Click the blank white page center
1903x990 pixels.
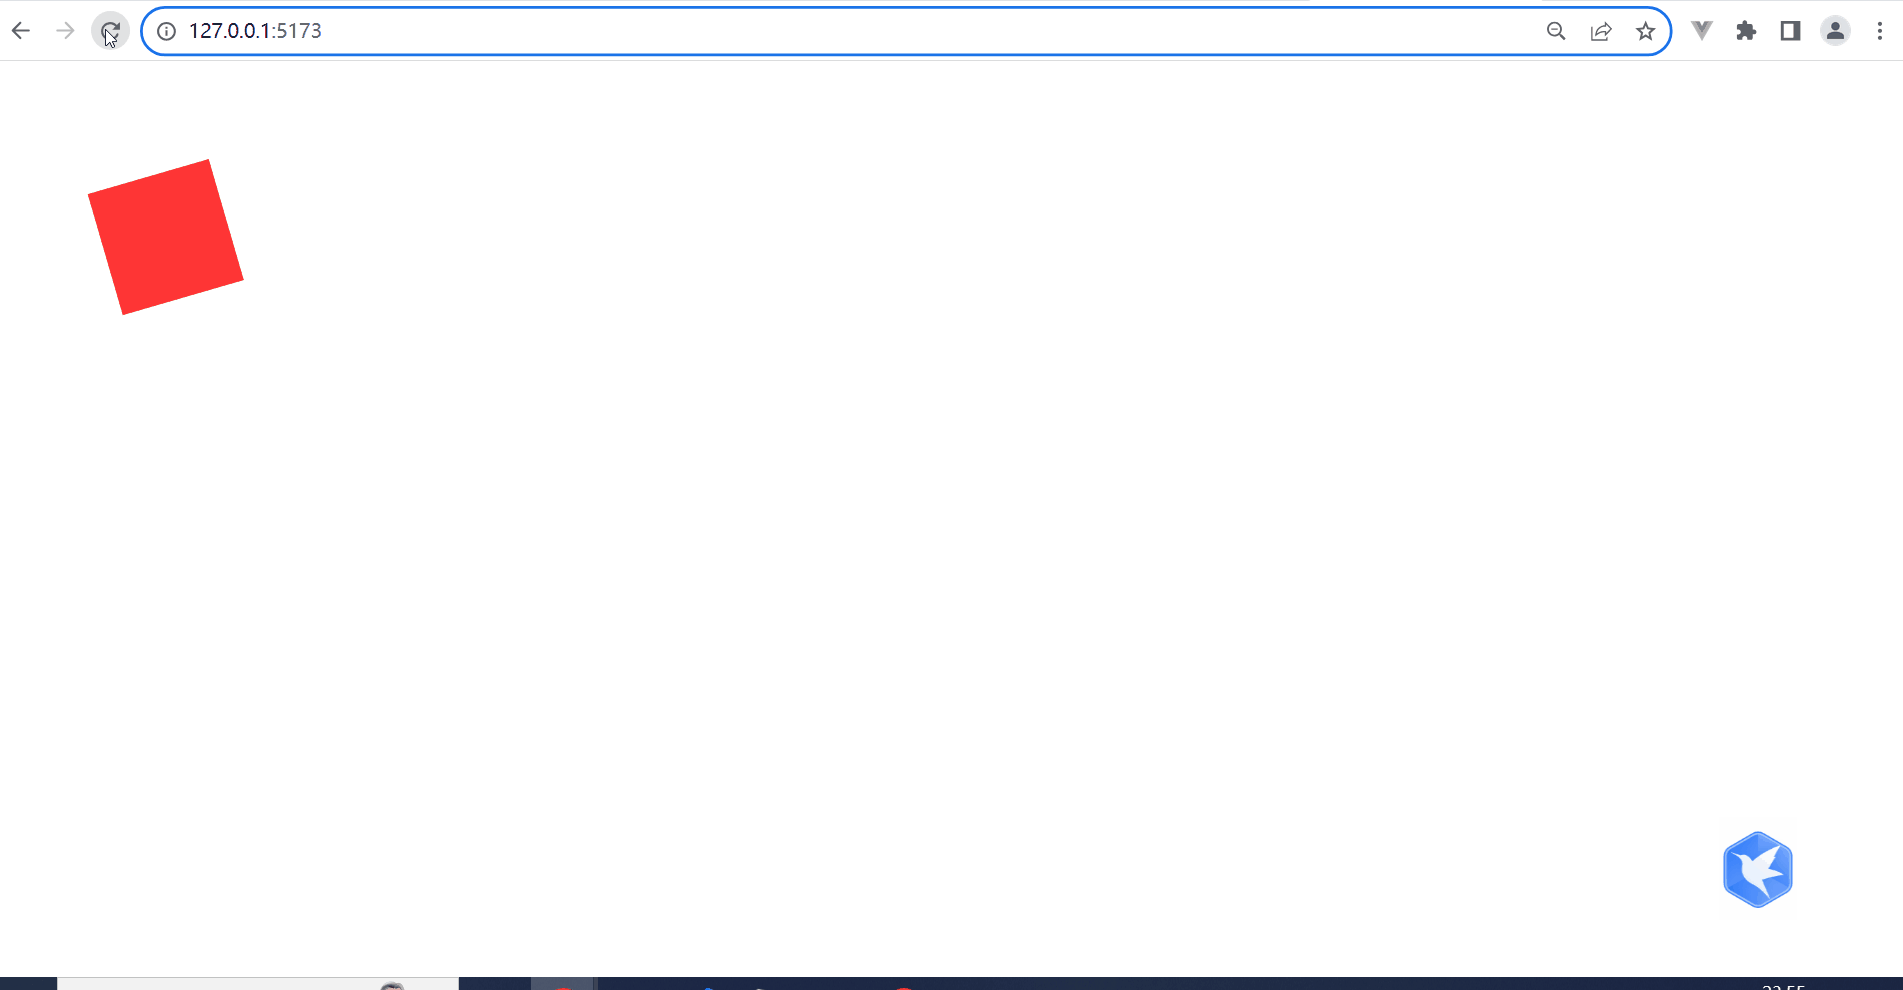[951, 518]
